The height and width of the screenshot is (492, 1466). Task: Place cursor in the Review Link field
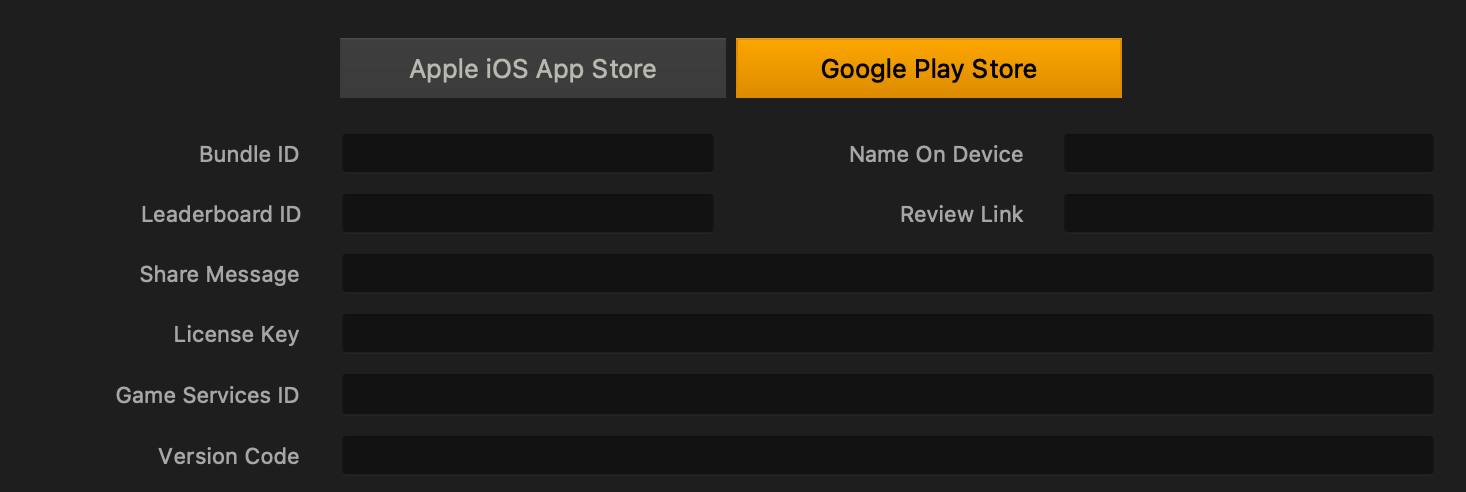tap(1249, 214)
